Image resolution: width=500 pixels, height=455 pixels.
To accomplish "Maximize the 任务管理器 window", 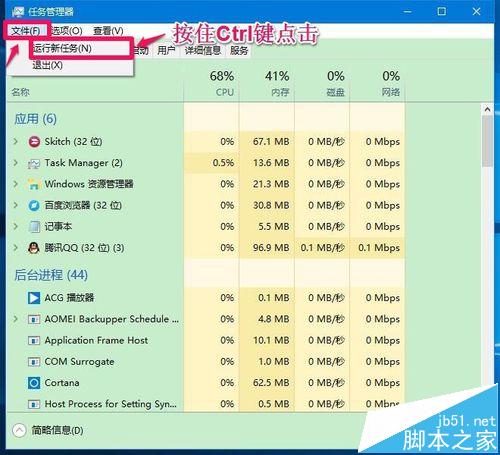I will [442, 12].
